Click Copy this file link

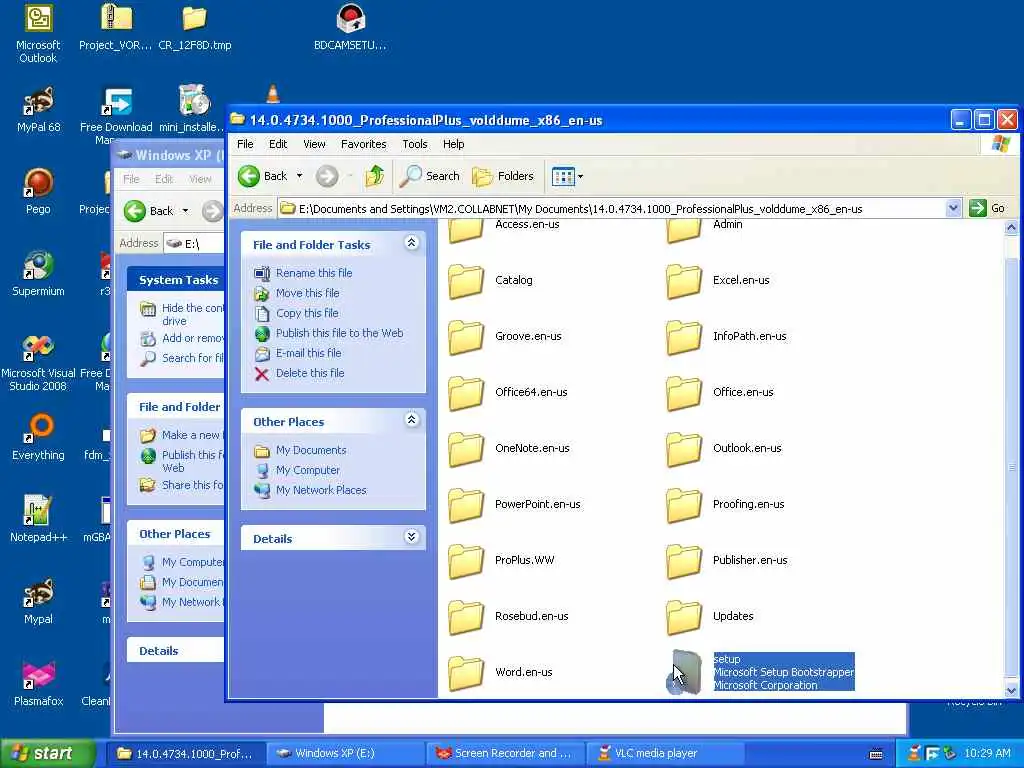307,313
